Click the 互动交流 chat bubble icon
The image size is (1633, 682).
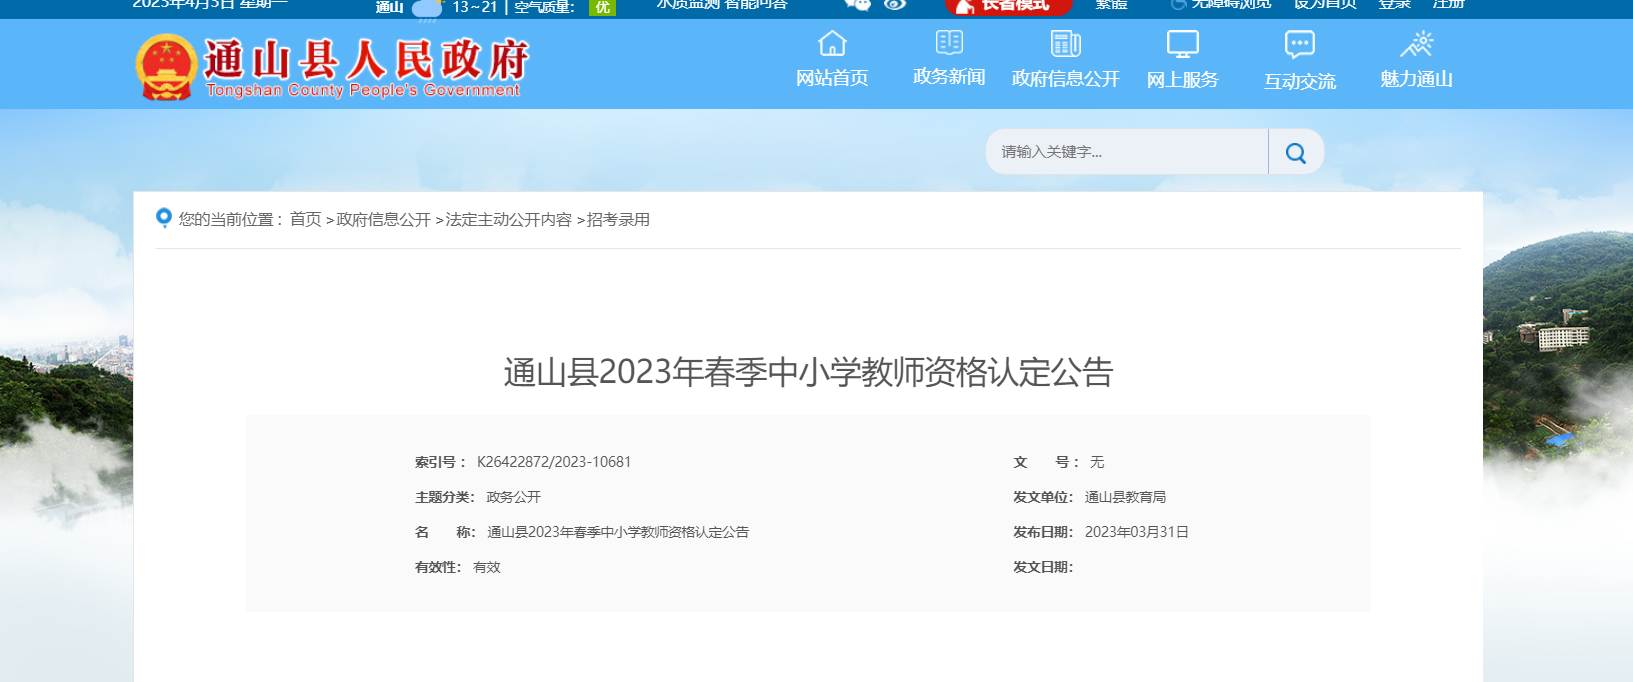1299,44
